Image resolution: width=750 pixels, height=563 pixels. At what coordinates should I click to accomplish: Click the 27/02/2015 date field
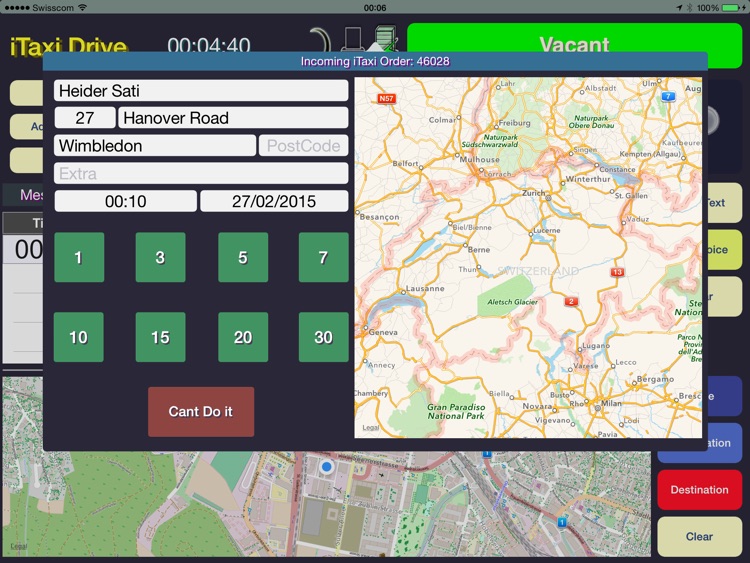coord(274,201)
